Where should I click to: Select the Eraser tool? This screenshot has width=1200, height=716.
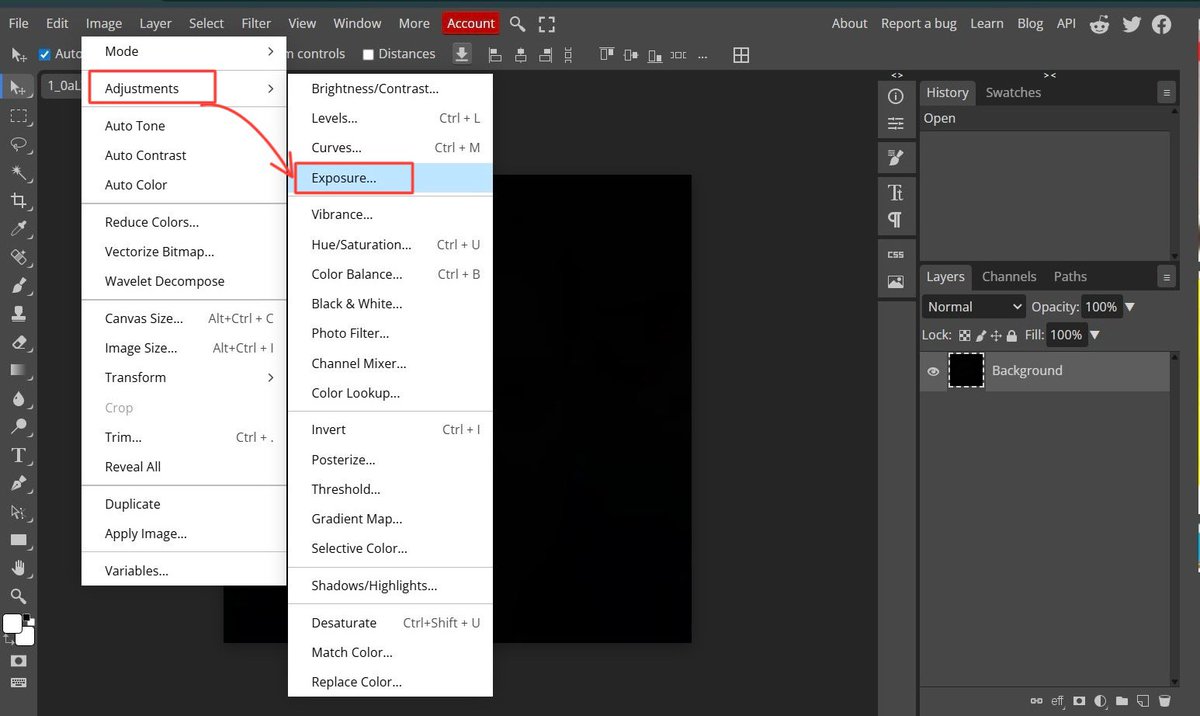[x=18, y=342]
